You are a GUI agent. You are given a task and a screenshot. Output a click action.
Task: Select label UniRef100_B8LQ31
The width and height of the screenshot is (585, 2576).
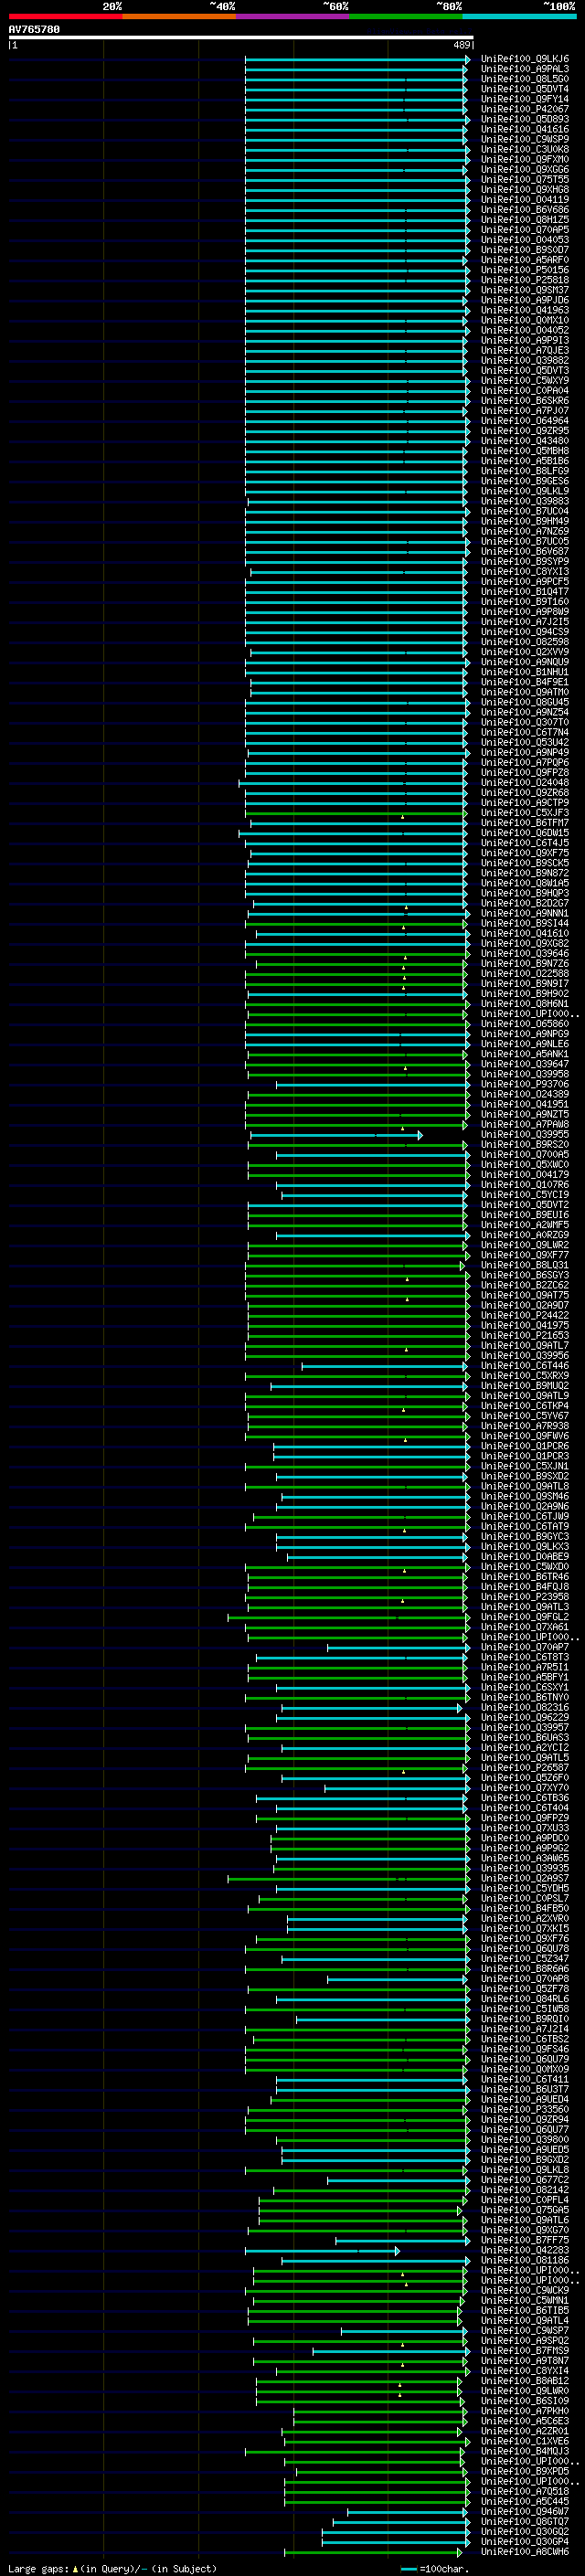pos(525,1265)
